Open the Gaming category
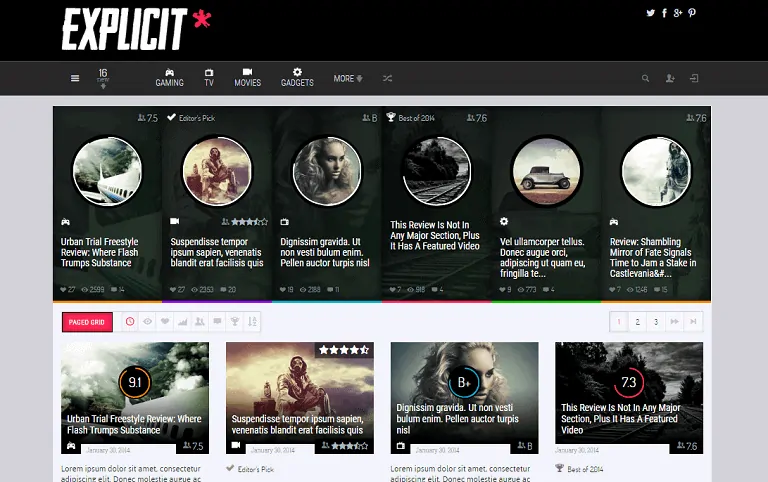Viewport: 768px width, 482px height. tap(169, 78)
